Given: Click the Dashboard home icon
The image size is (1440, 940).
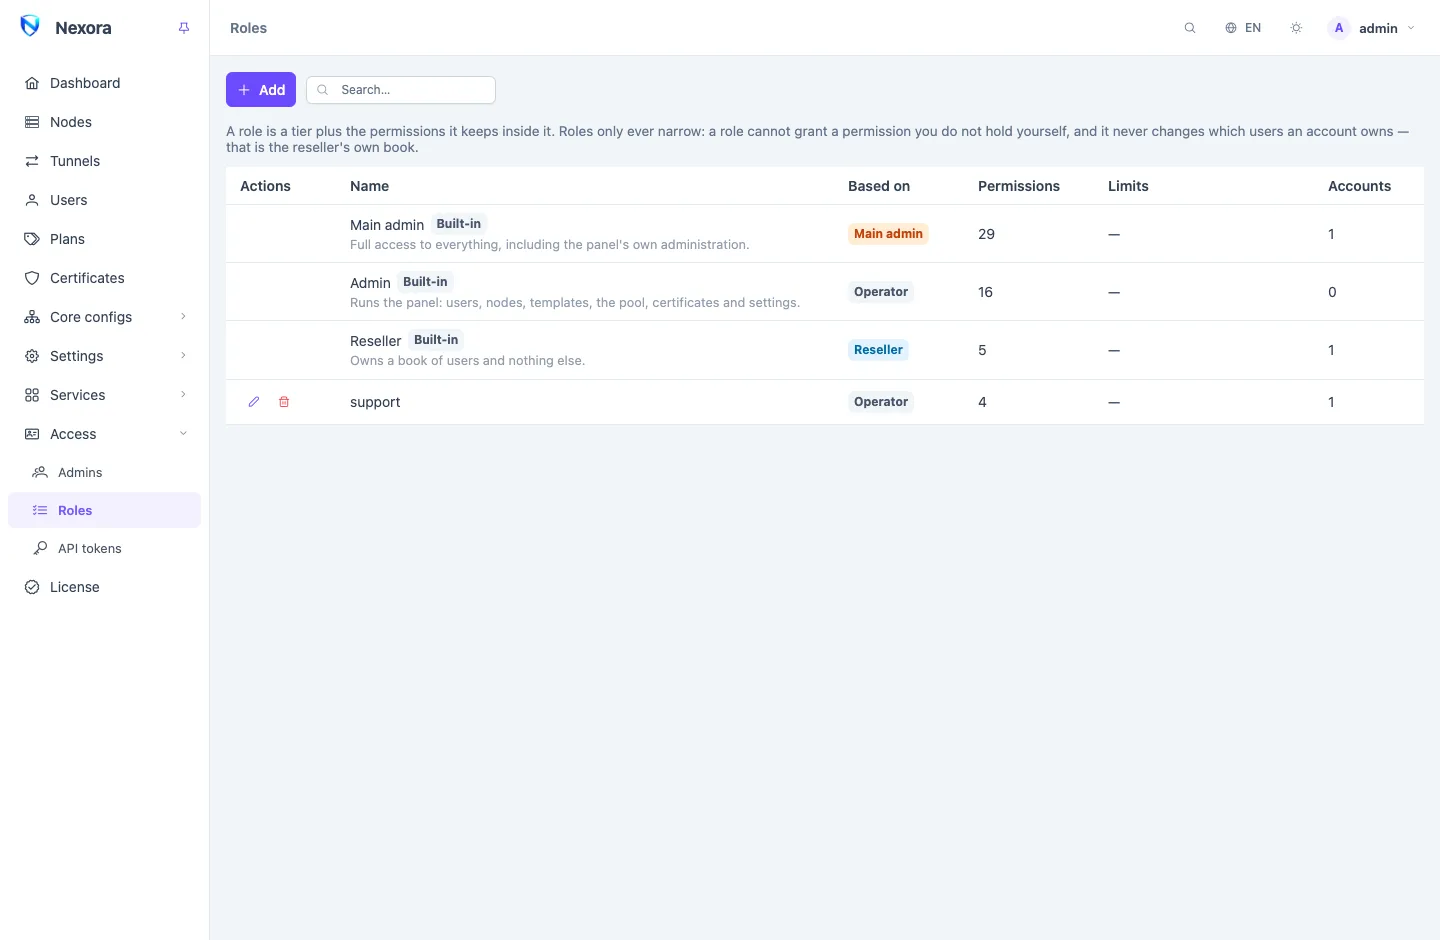Looking at the screenshot, I should tap(32, 83).
